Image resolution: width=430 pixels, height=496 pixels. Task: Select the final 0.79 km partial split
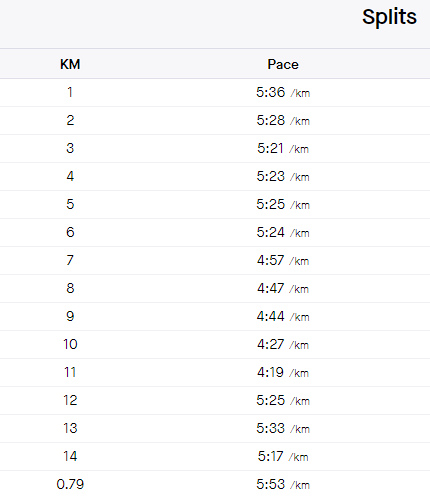point(215,484)
